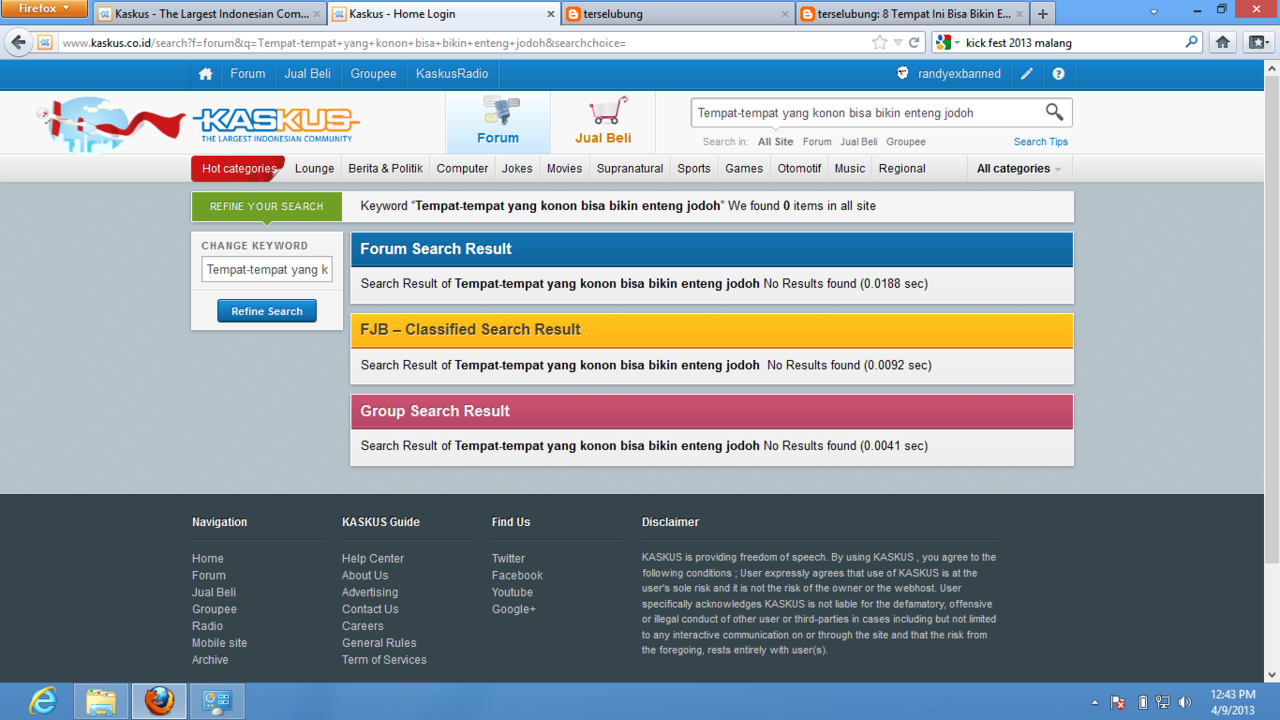Switch to Kaskus - The Largest Indonesian Community tab

coord(210,14)
